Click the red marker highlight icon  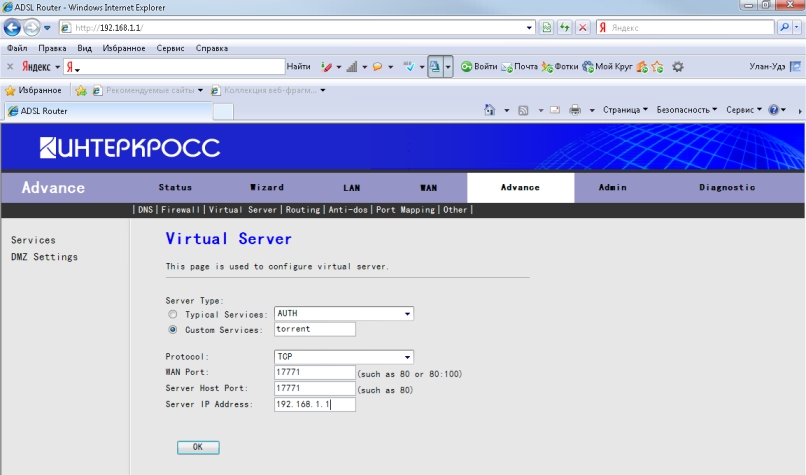[326, 67]
